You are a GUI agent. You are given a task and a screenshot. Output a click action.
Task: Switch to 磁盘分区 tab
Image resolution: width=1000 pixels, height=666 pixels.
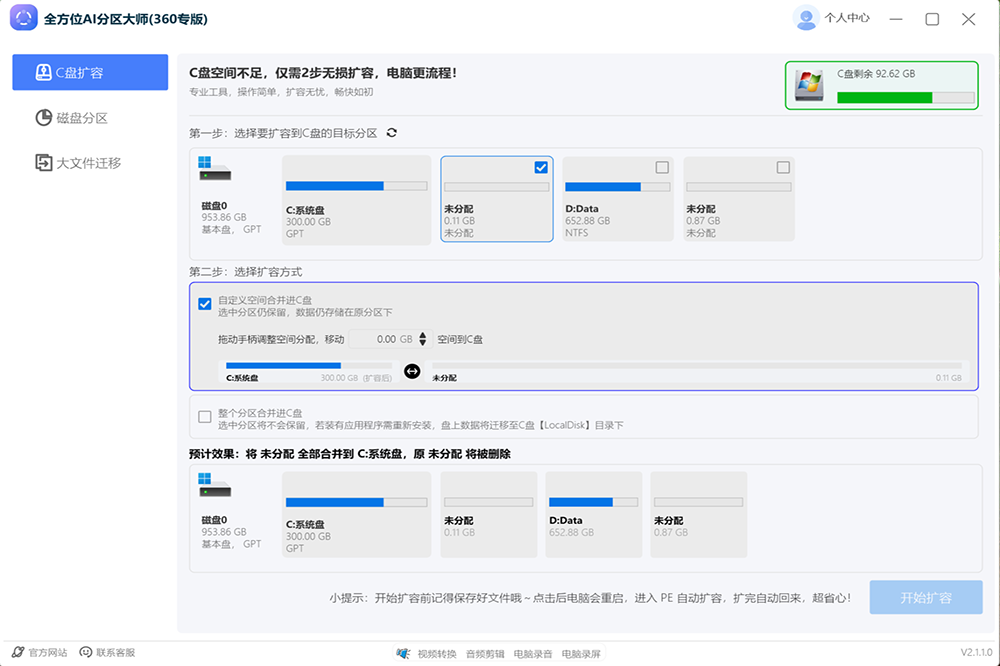click(x=81, y=118)
